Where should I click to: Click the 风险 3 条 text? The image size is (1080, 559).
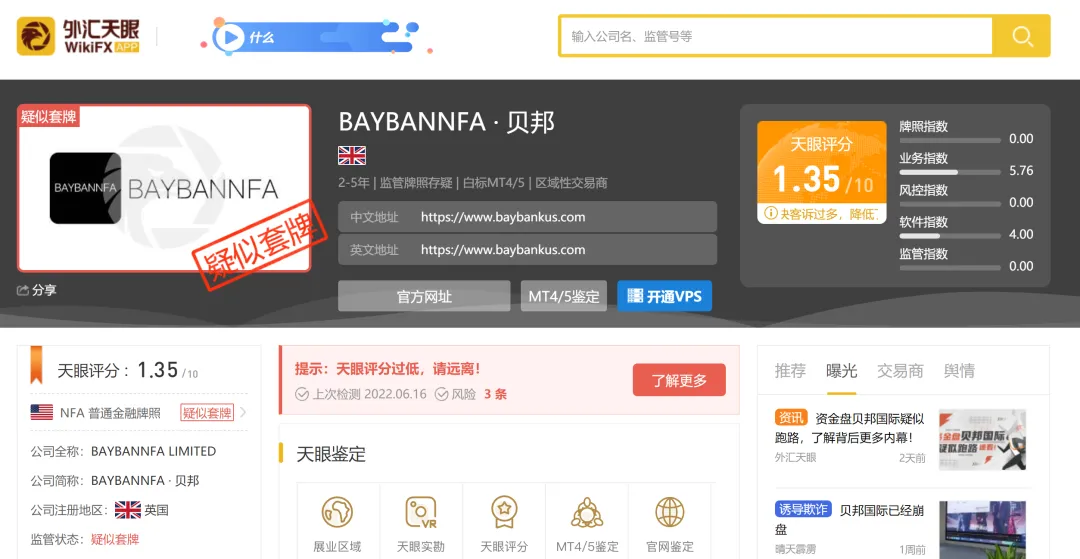pyautogui.click(x=479, y=394)
